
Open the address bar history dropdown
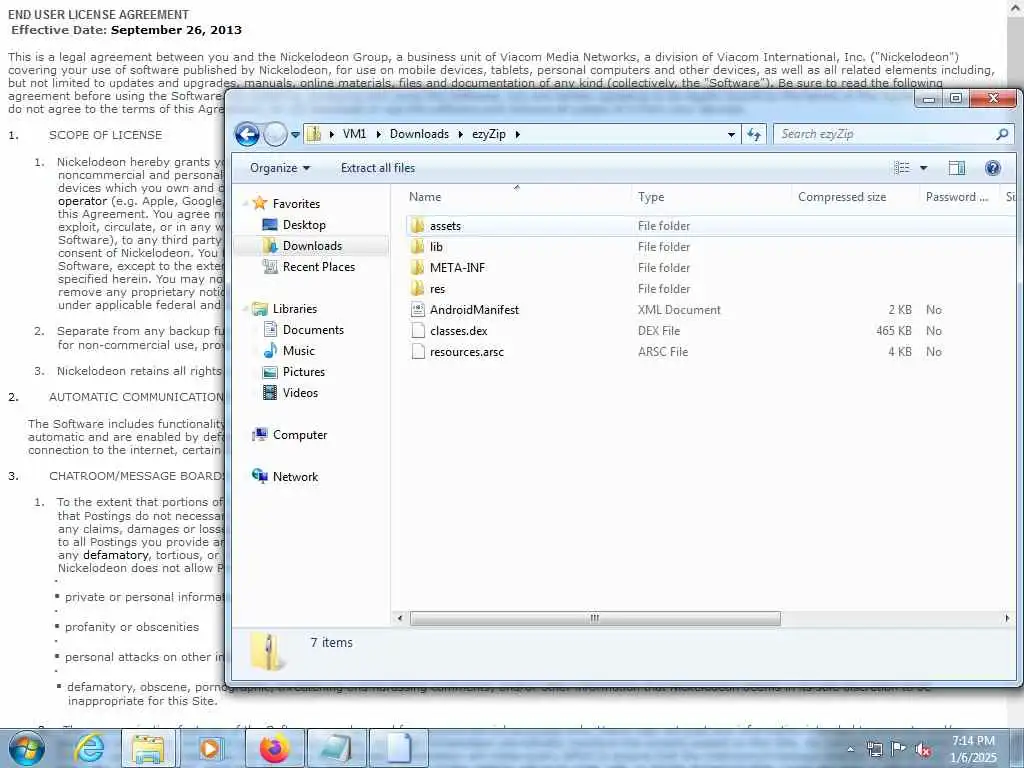pyautogui.click(x=731, y=135)
